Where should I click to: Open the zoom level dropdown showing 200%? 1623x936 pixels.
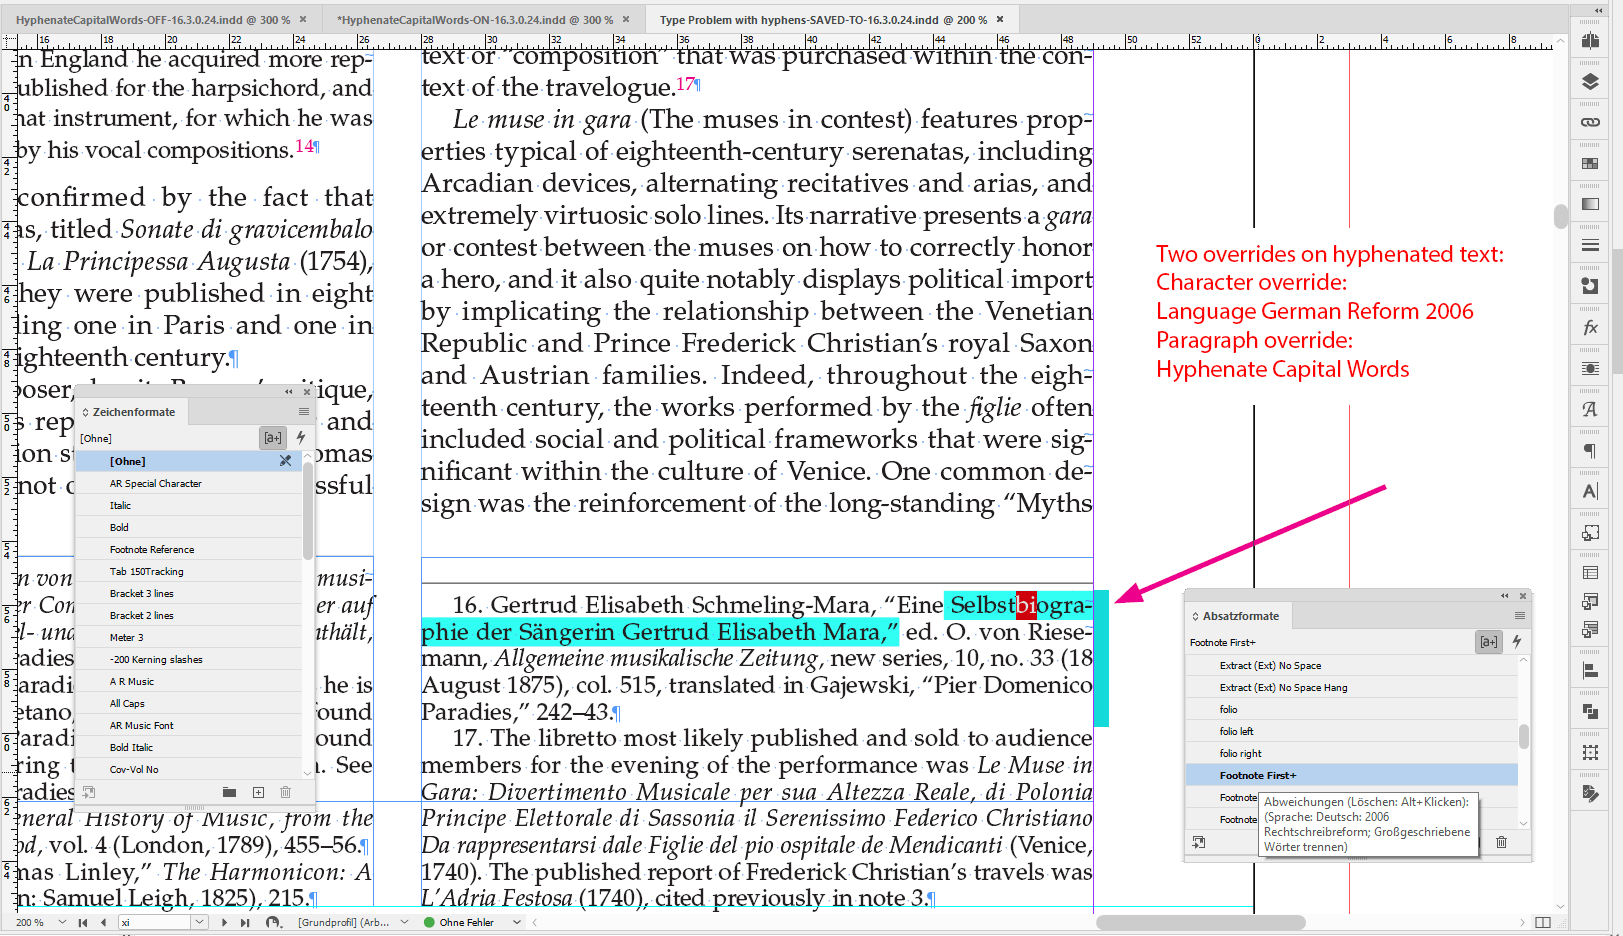(x=63, y=922)
